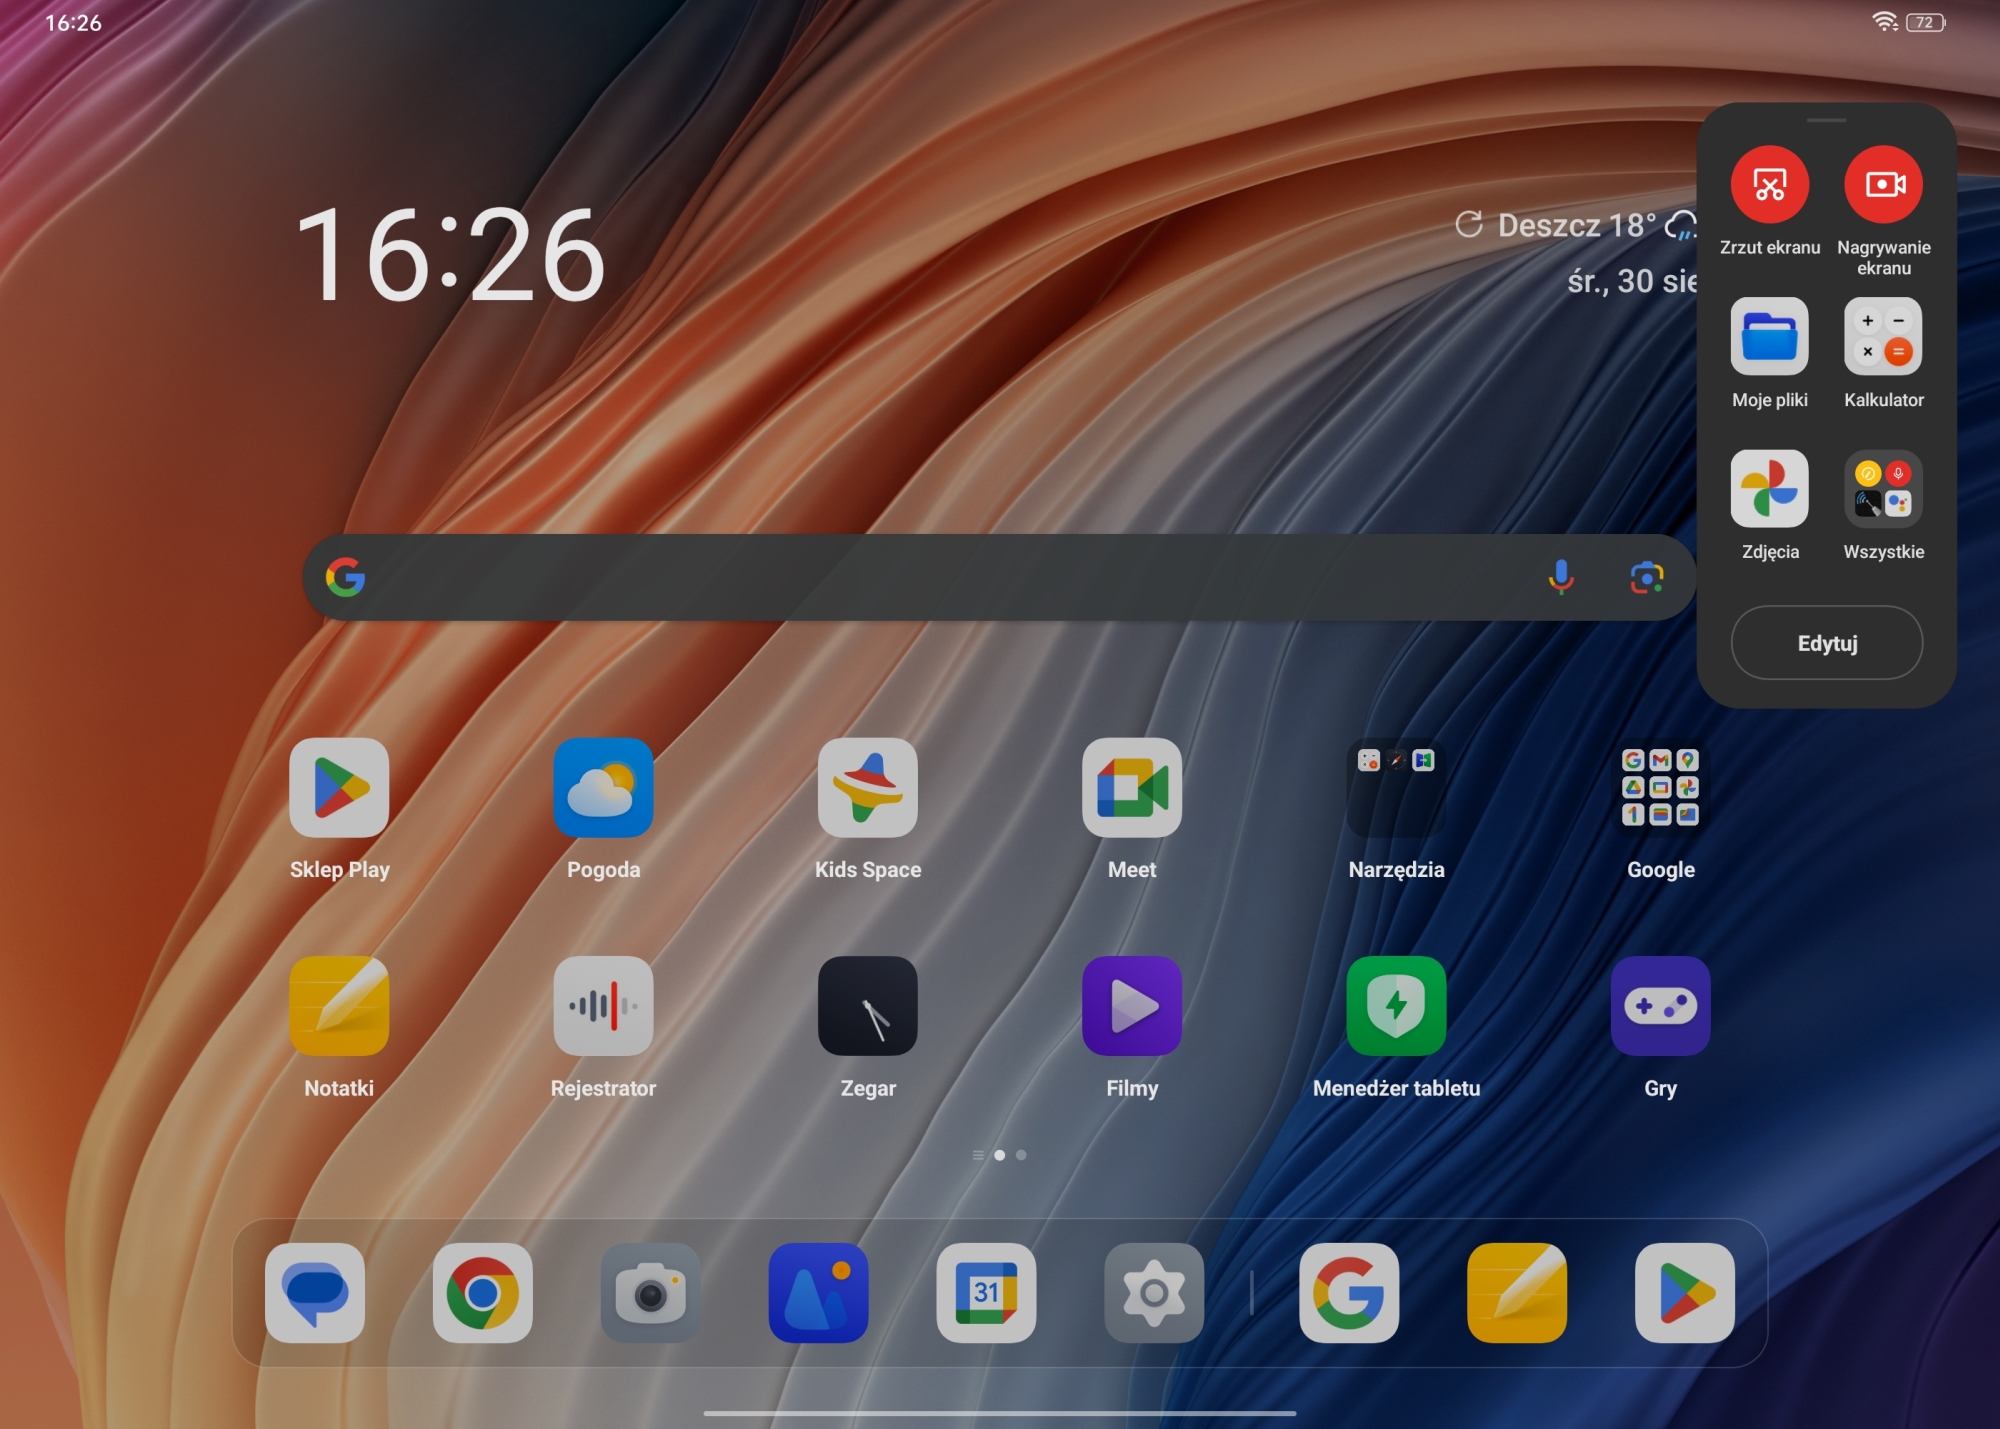Tap the Zrzut ekranu screenshot icon

pyautogui.click(x=1769, y=185)
